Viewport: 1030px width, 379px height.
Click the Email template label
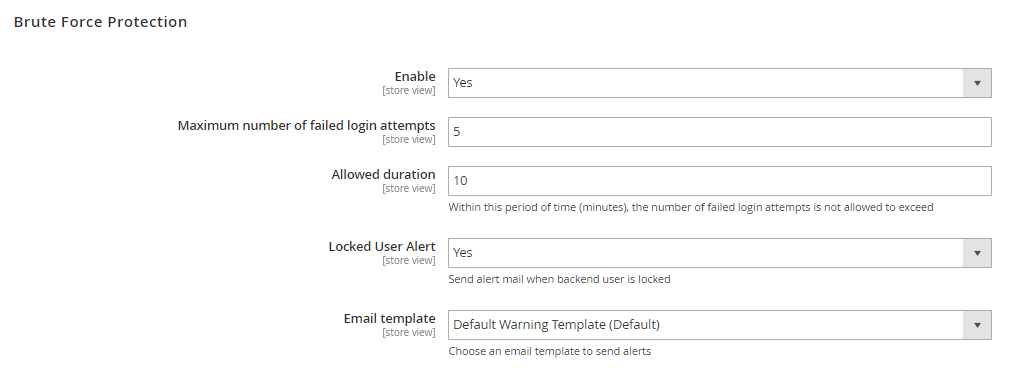(390, 319)
